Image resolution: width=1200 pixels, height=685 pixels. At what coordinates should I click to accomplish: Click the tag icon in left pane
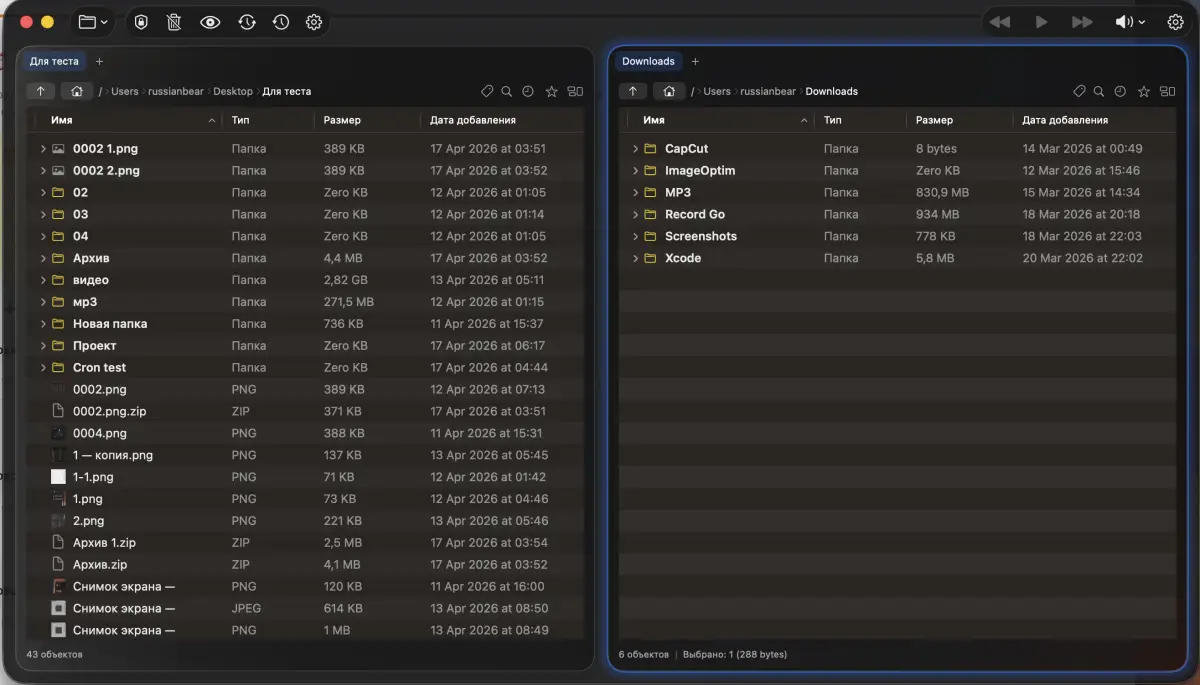click(x=487, y=91)
